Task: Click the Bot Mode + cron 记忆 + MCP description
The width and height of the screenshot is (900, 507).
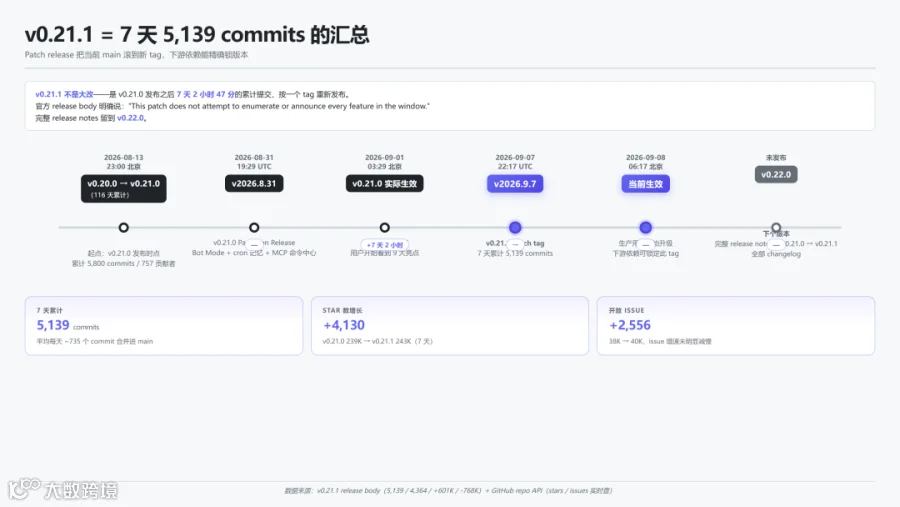Action: point(254,253)
